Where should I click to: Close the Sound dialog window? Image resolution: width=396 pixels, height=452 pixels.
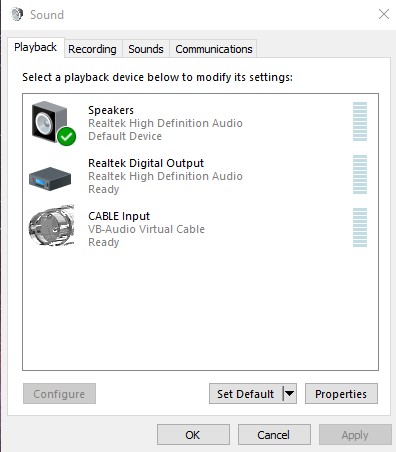pyautogui.click(x=384, y=14)
